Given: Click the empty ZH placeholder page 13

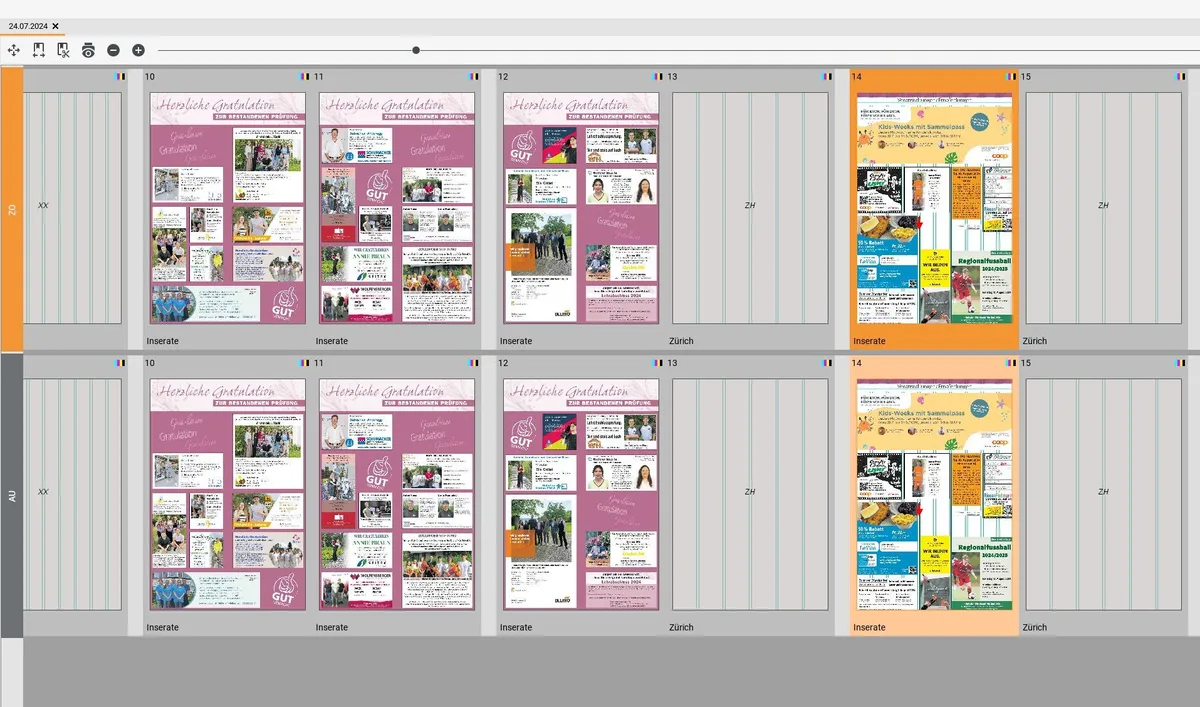Looking at the screenshot, I should [x=750, y=207].
